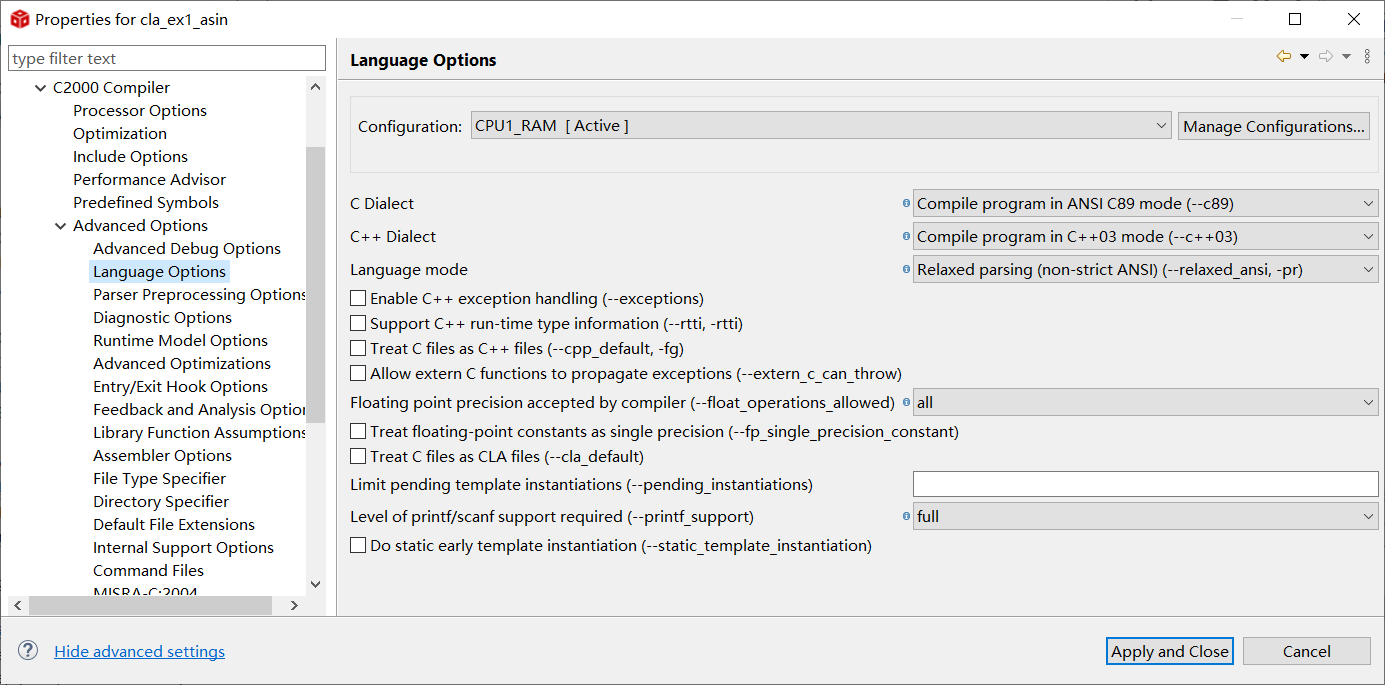The width and height of the screenshot is (1385, 685).
Task: Select Runtime Model Options in tree
Action: (x=180, y=340)
